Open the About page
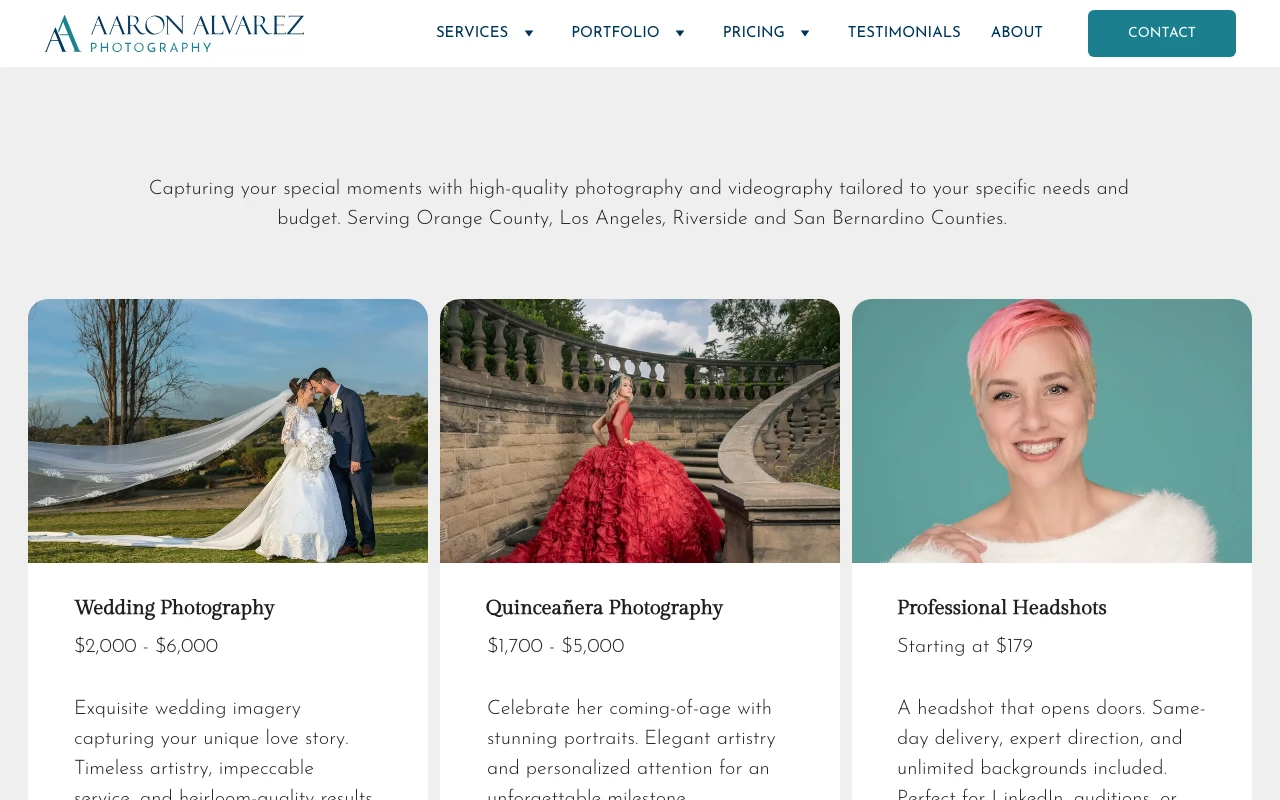1280x800 pixels. pyautogui.click(x=1017, y=33)
